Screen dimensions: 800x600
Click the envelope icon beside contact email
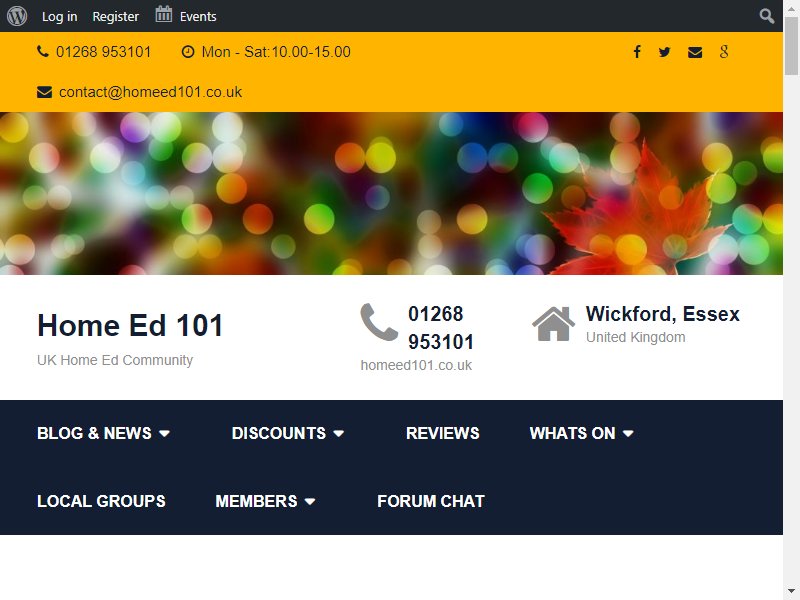(44, 92)
